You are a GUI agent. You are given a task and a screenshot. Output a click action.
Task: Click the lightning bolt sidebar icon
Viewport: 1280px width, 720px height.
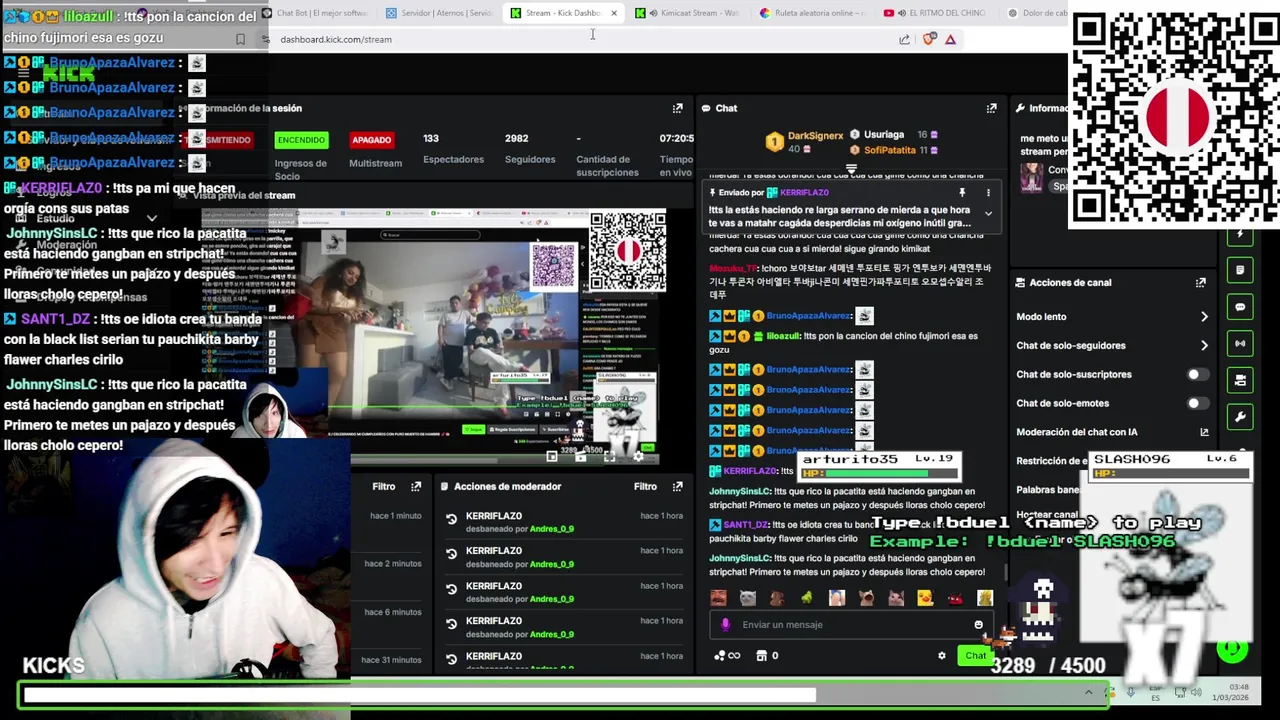pos(1240,234)
